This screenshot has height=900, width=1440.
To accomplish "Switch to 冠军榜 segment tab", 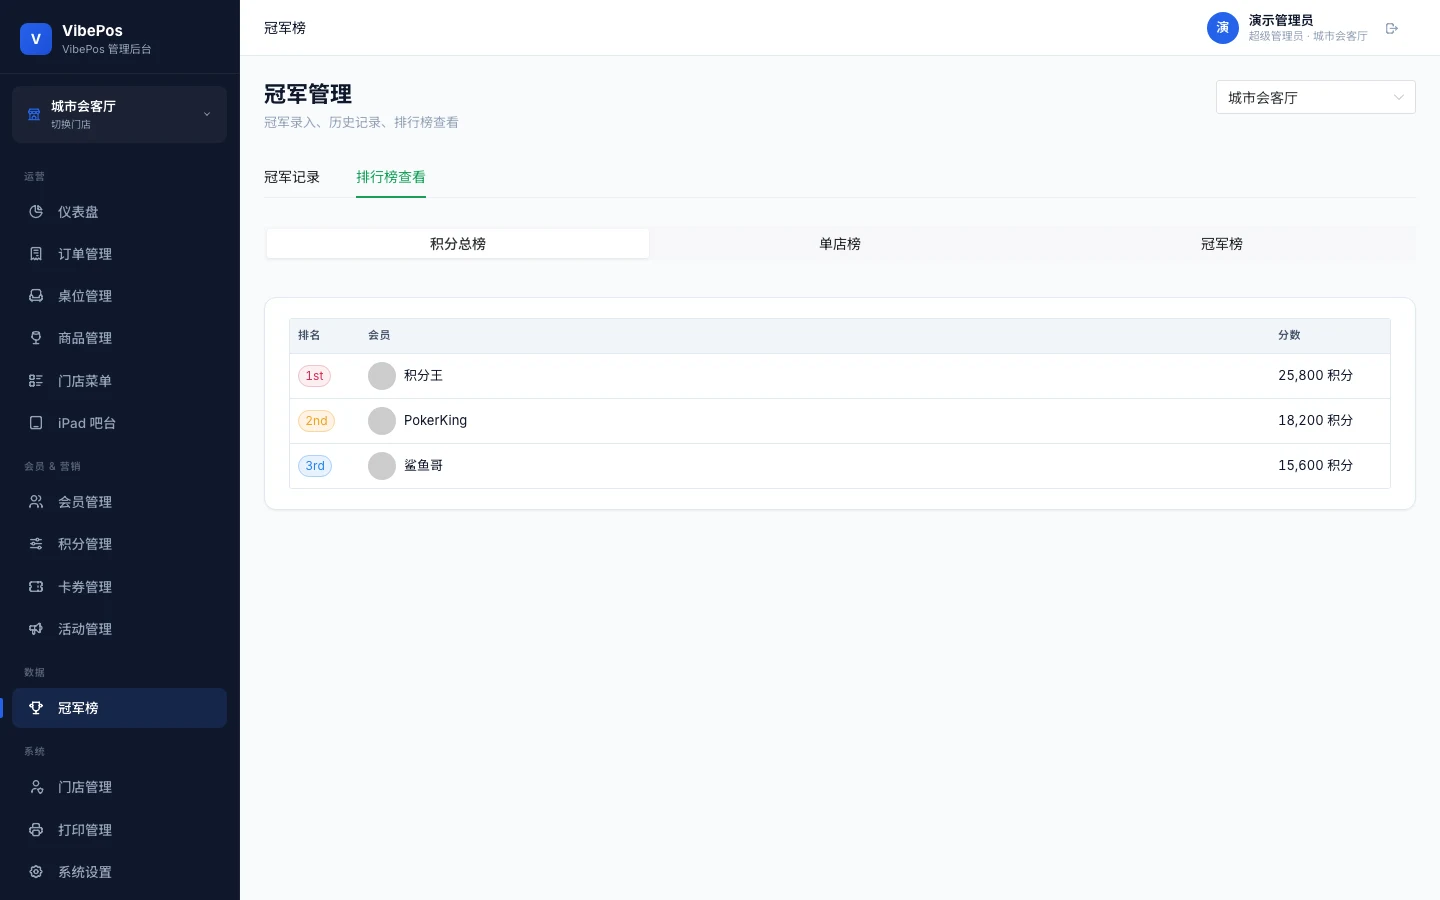I will click(1222, 244).
